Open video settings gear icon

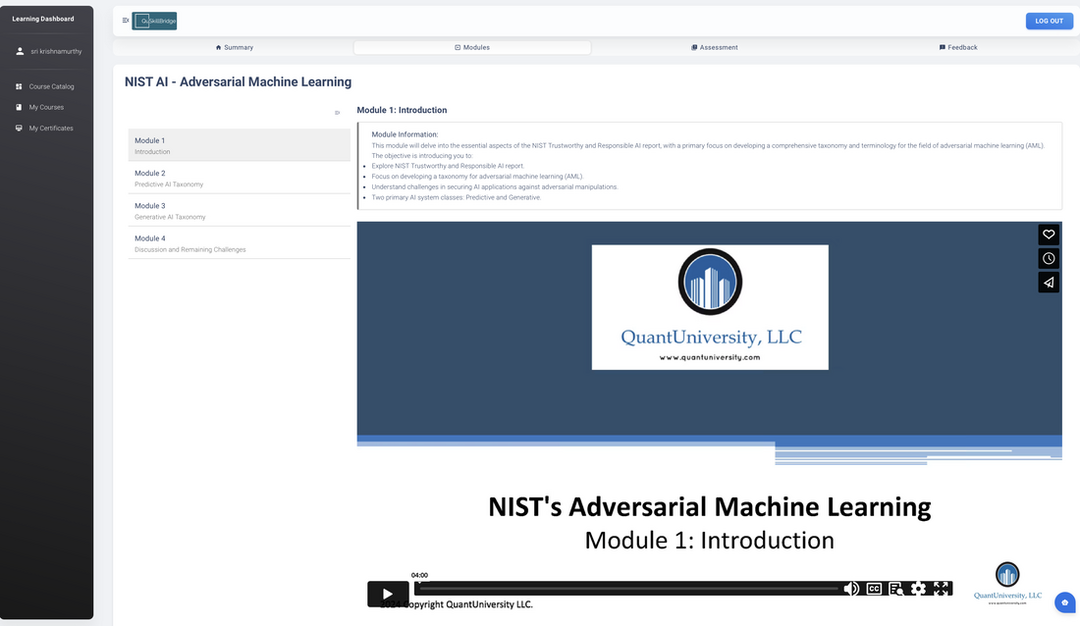[918, 589]
